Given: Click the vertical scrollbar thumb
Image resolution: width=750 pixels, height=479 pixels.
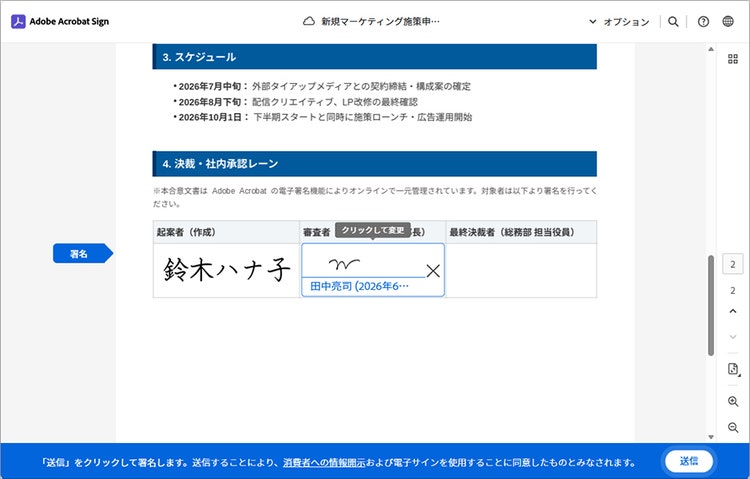Looking at the screenshot, I should [x=711, y=305].
